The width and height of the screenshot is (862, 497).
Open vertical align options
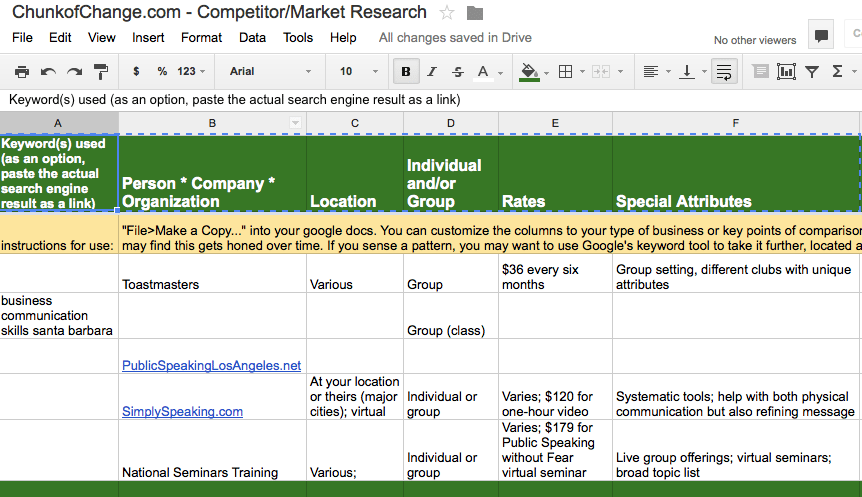pos(687,71)
